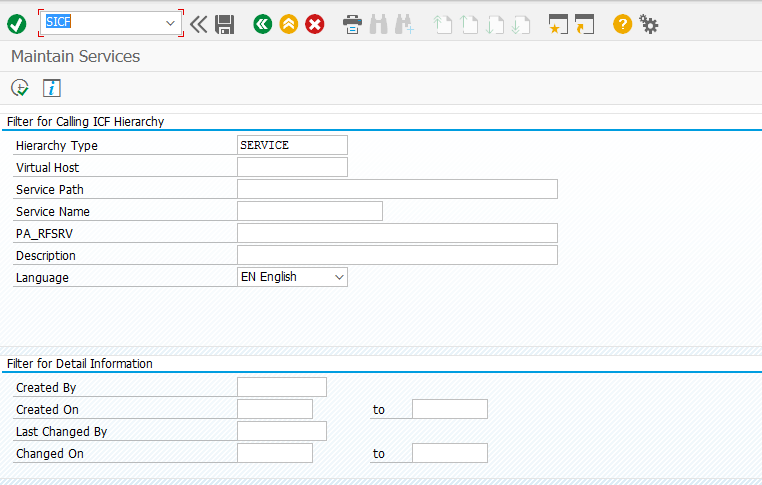Screen dimensions: 762x485
Task: Click the Generate Shortcut window icon
Action: [584, 24]
